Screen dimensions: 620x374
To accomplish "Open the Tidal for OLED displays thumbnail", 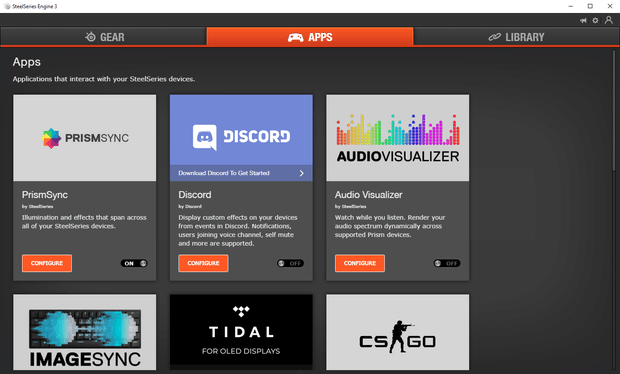I will pos(241,332).
